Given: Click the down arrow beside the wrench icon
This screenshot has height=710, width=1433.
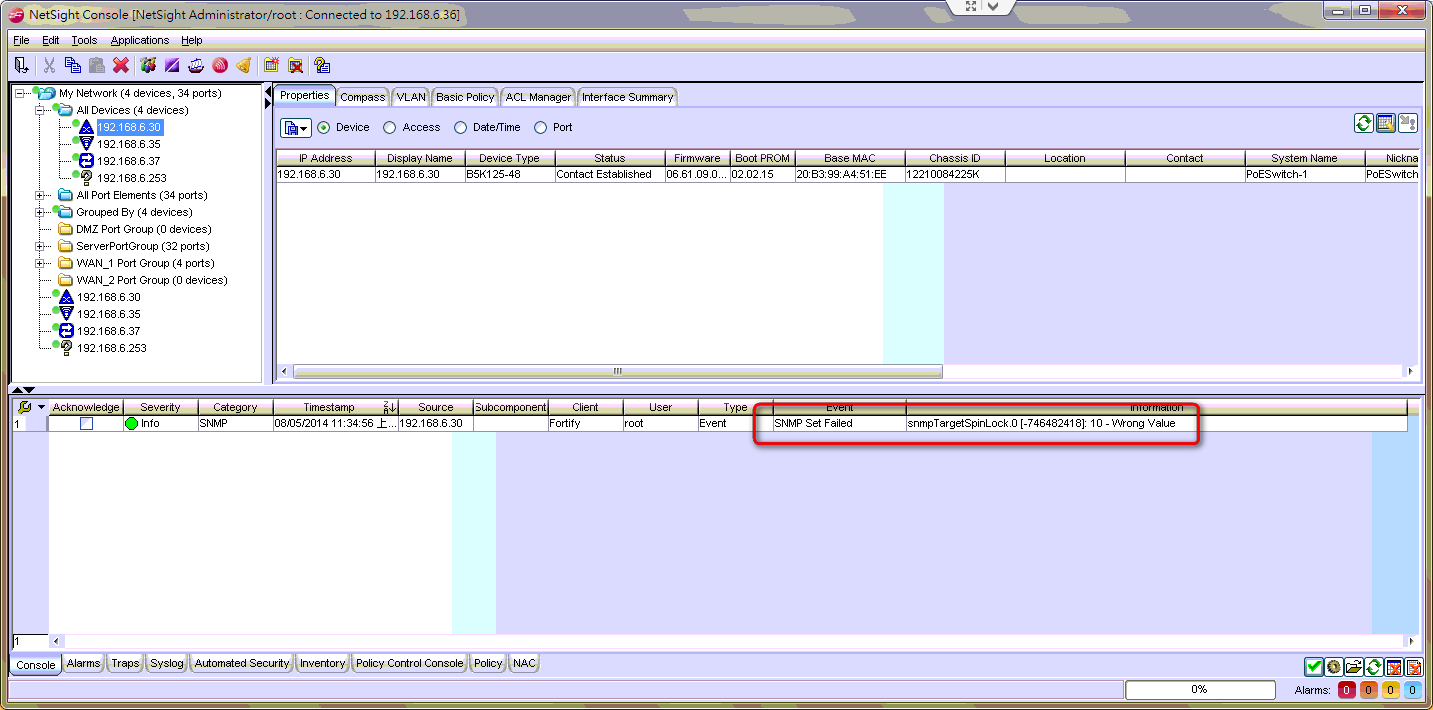Looking at the screenshot, I should click(41, 407).
